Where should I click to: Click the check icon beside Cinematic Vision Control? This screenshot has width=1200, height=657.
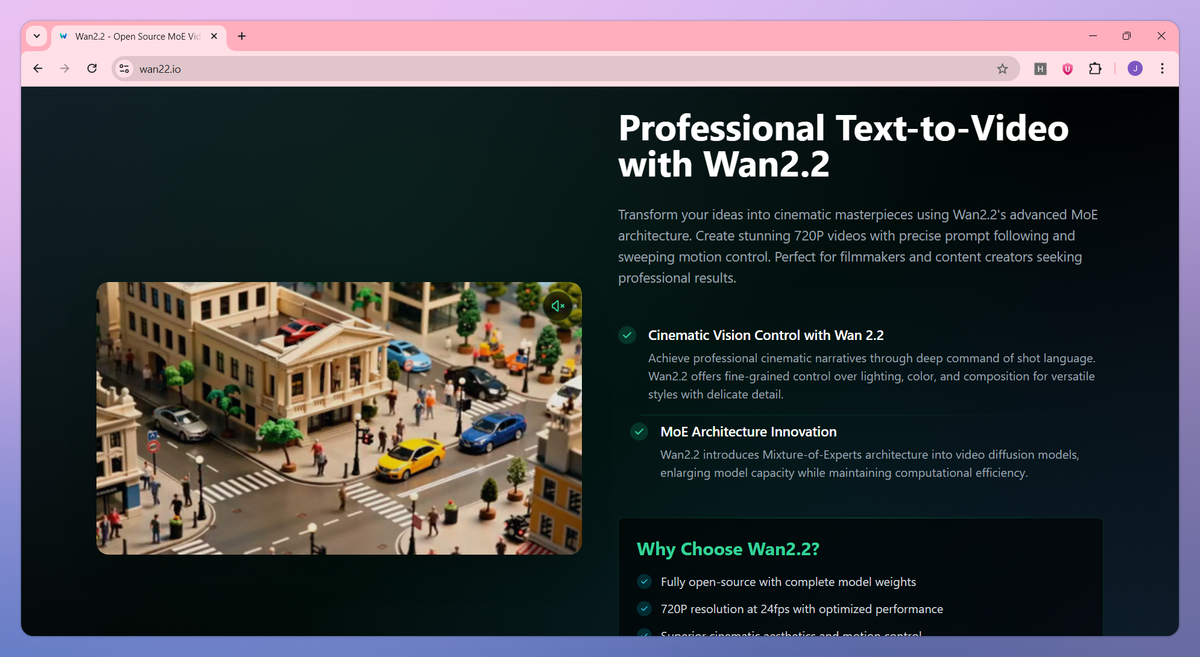coord(627,335)
